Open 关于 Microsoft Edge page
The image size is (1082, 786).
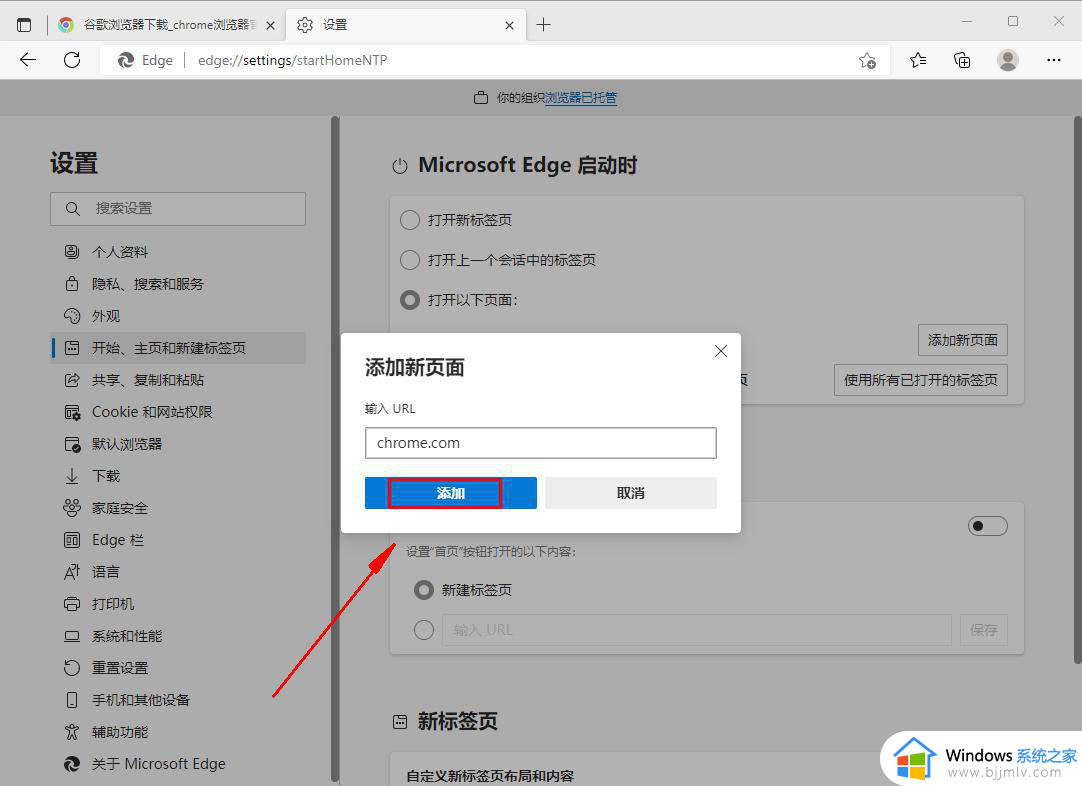click(178, 763)
